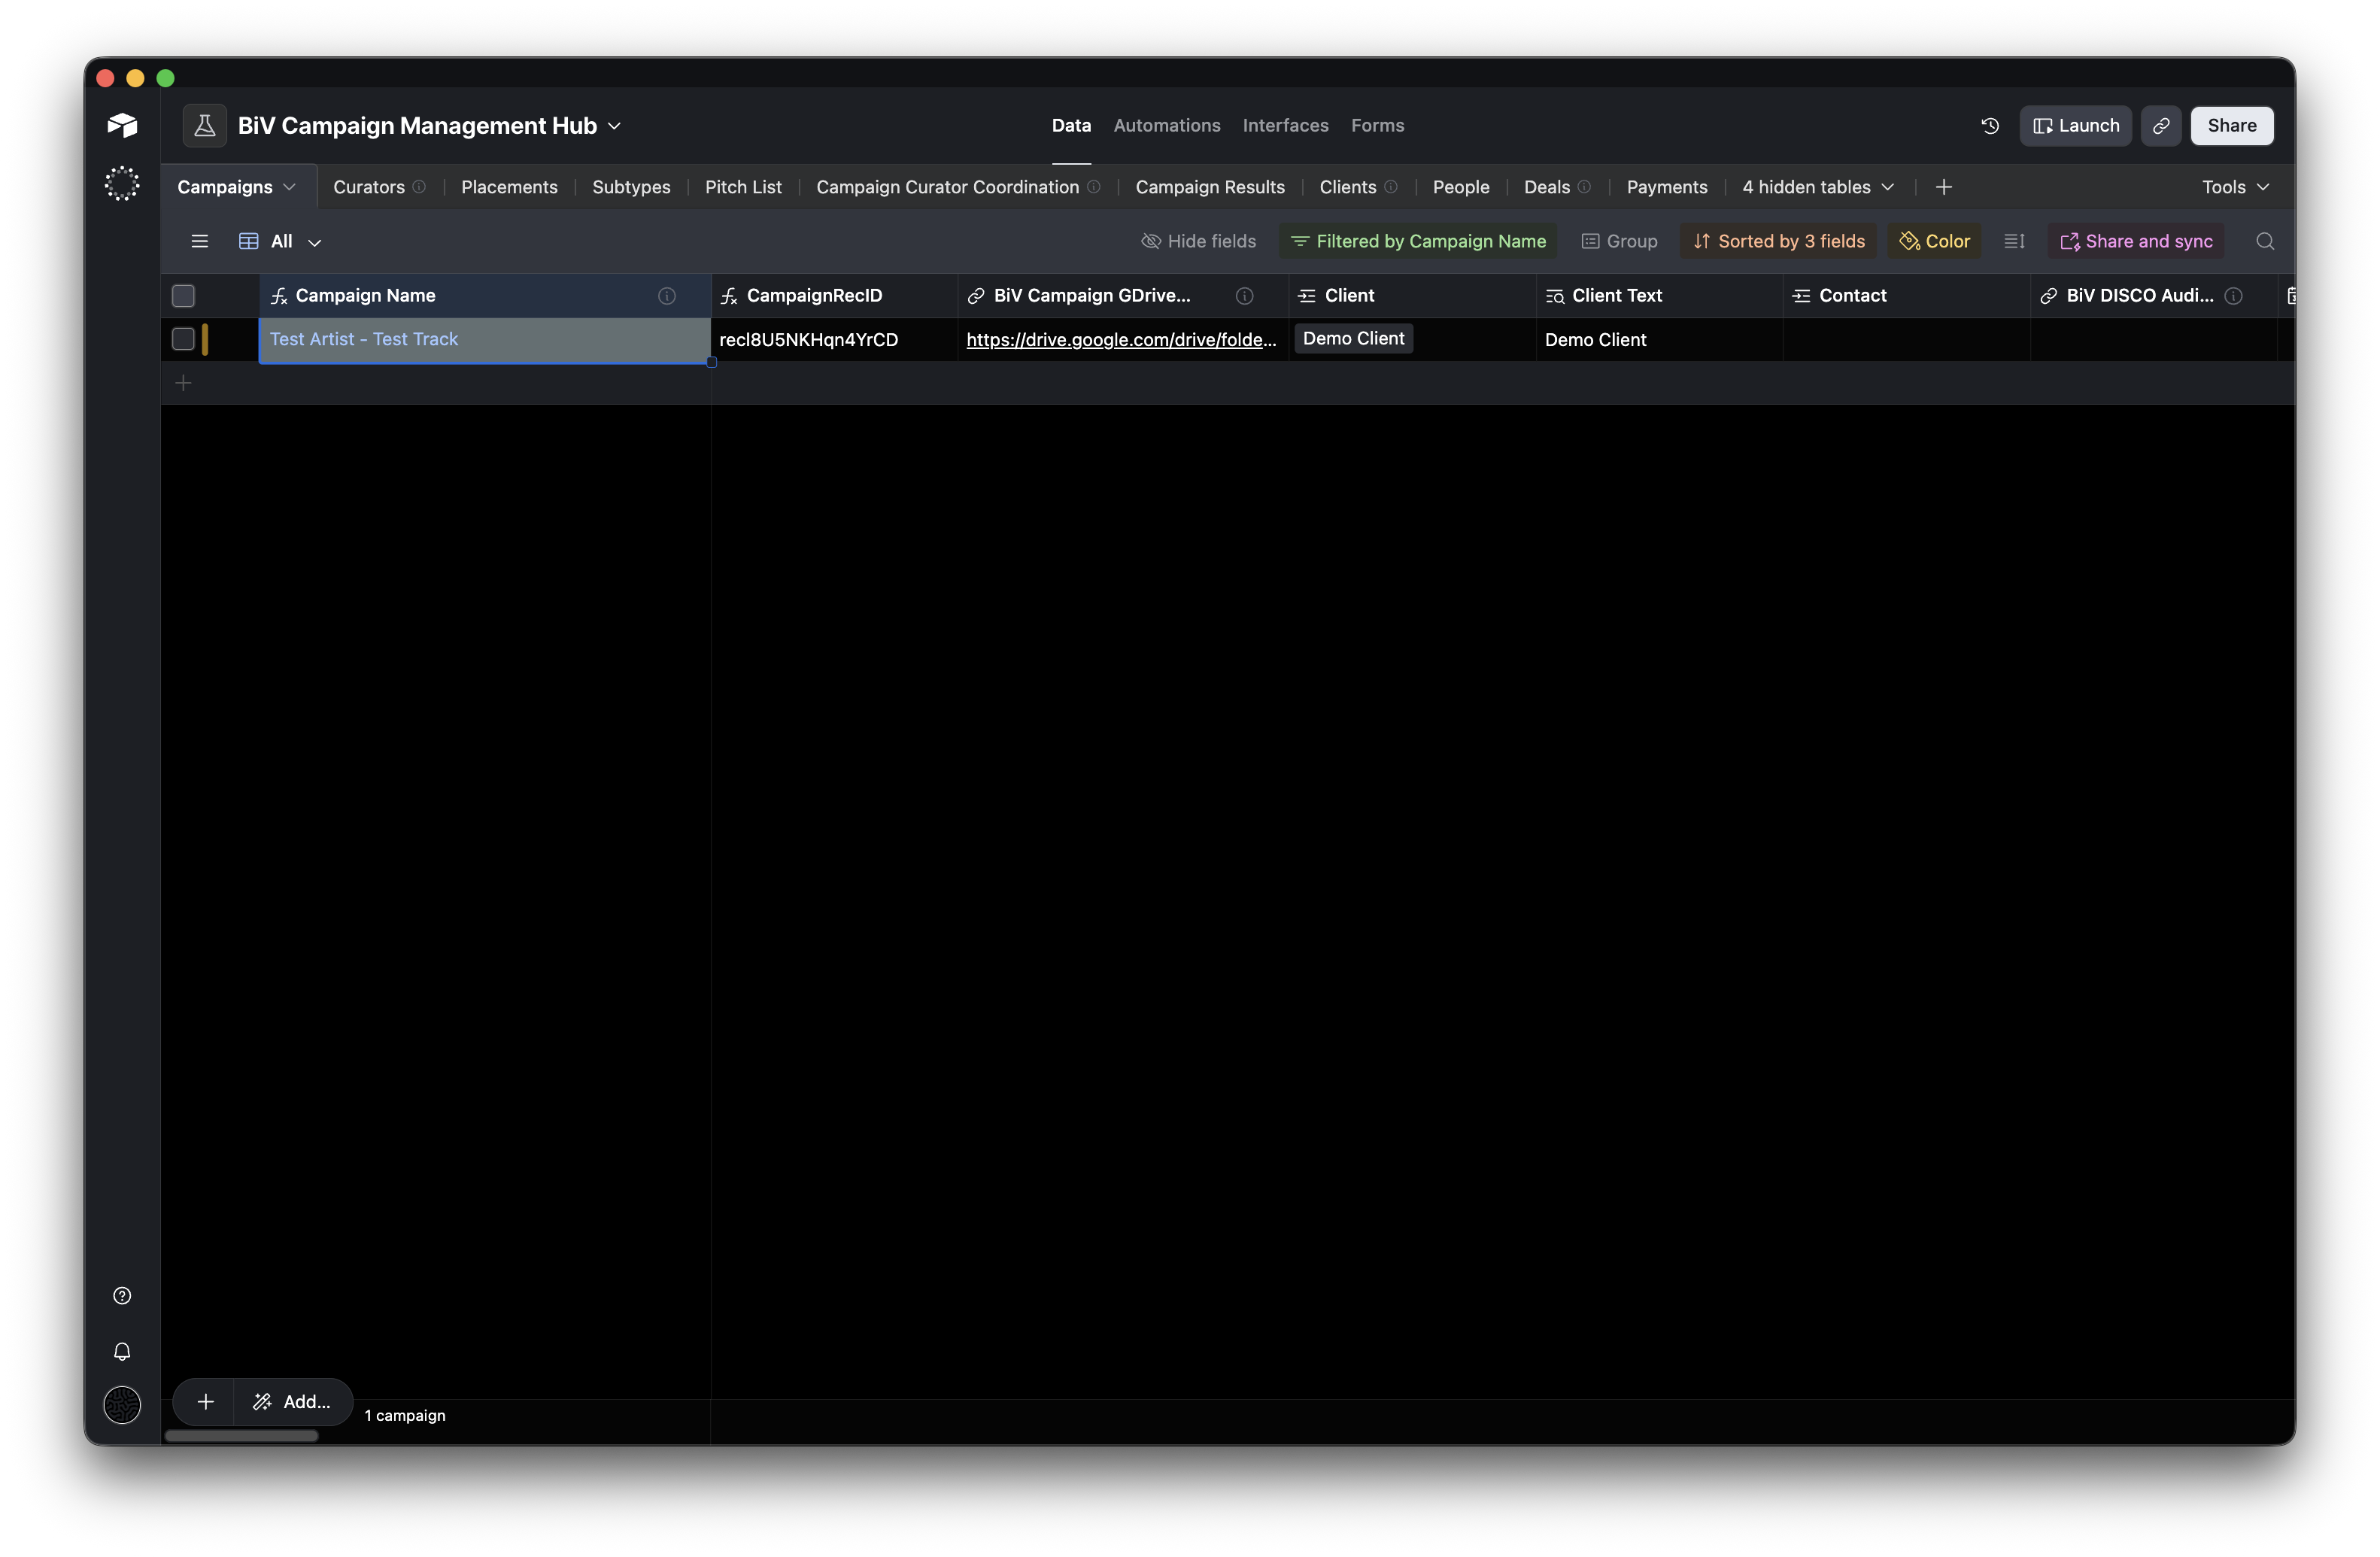Screen dimensions: 2380x1557
Task: Open the Pitch List table tab
Action: [743, 187]
